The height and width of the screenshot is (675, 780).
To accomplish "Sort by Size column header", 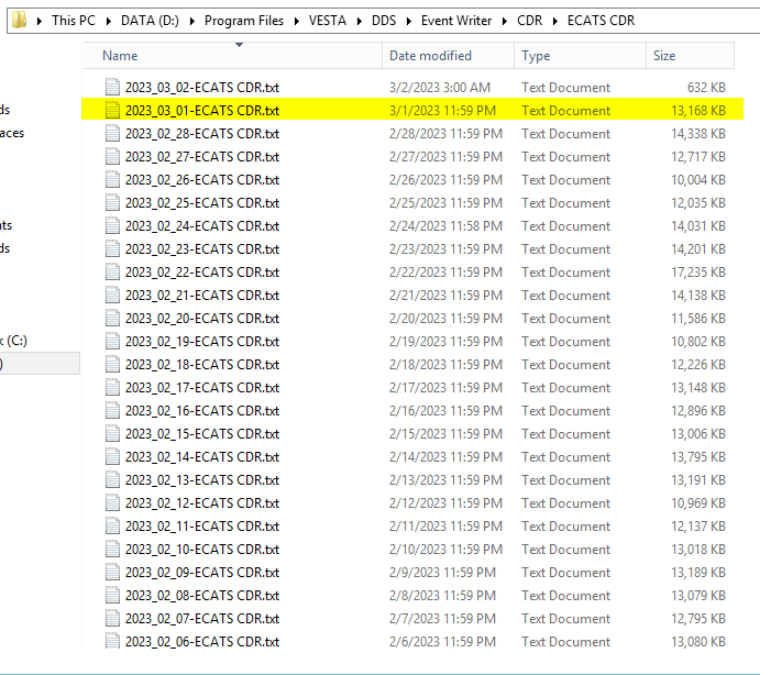I will pos(690,56).
